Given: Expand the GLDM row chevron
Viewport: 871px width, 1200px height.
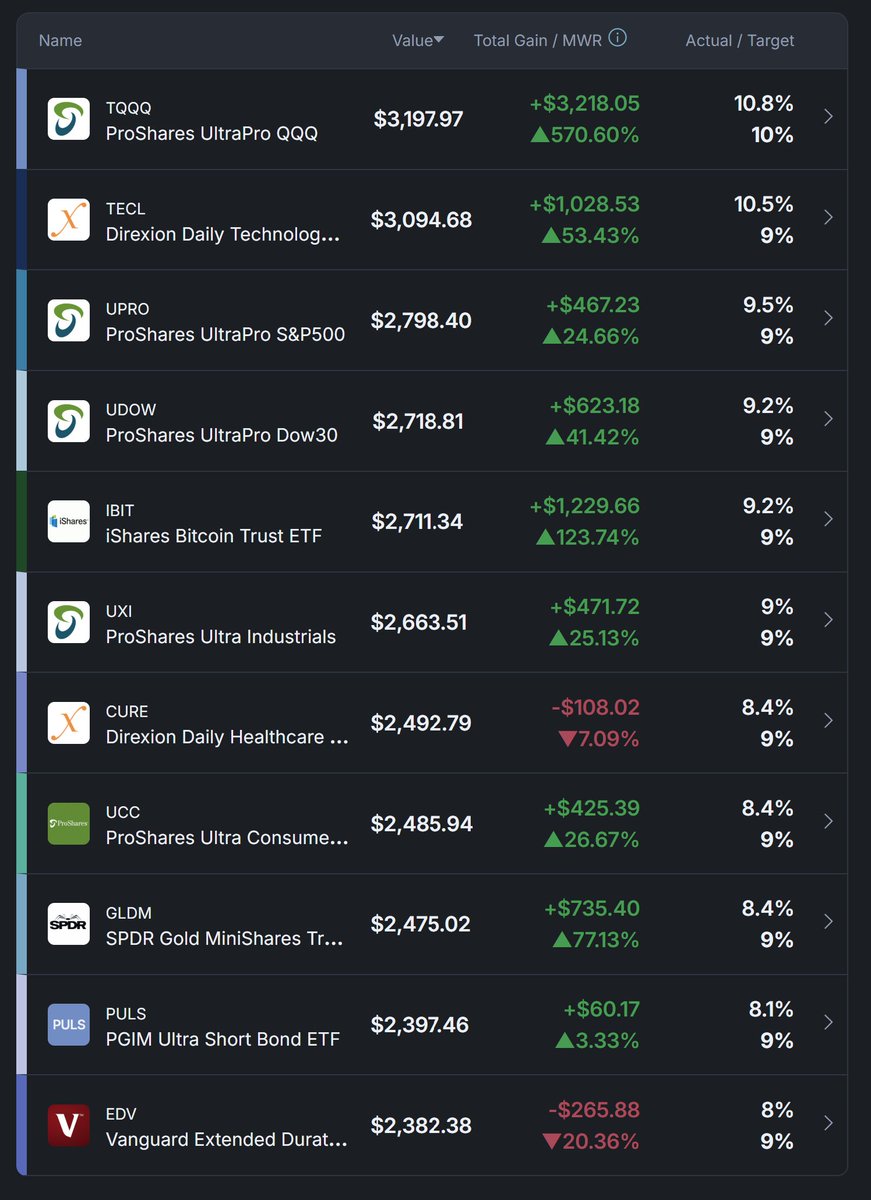Looking at the screenshot, I should (x=828, y=922).
